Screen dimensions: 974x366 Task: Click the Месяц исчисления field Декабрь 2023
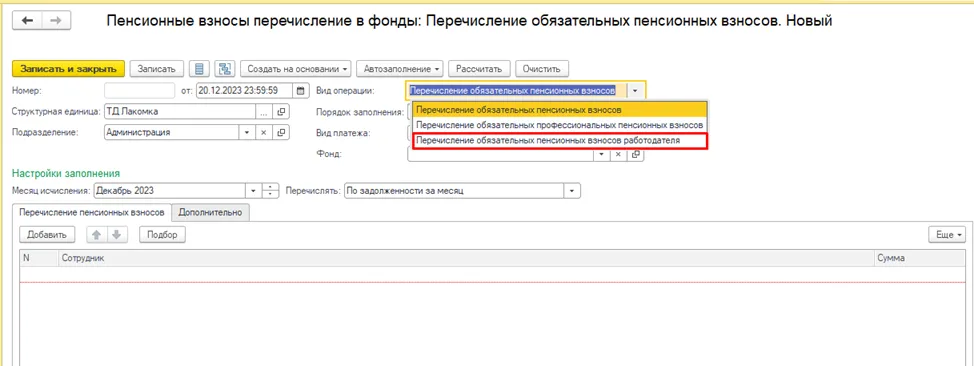169,191
